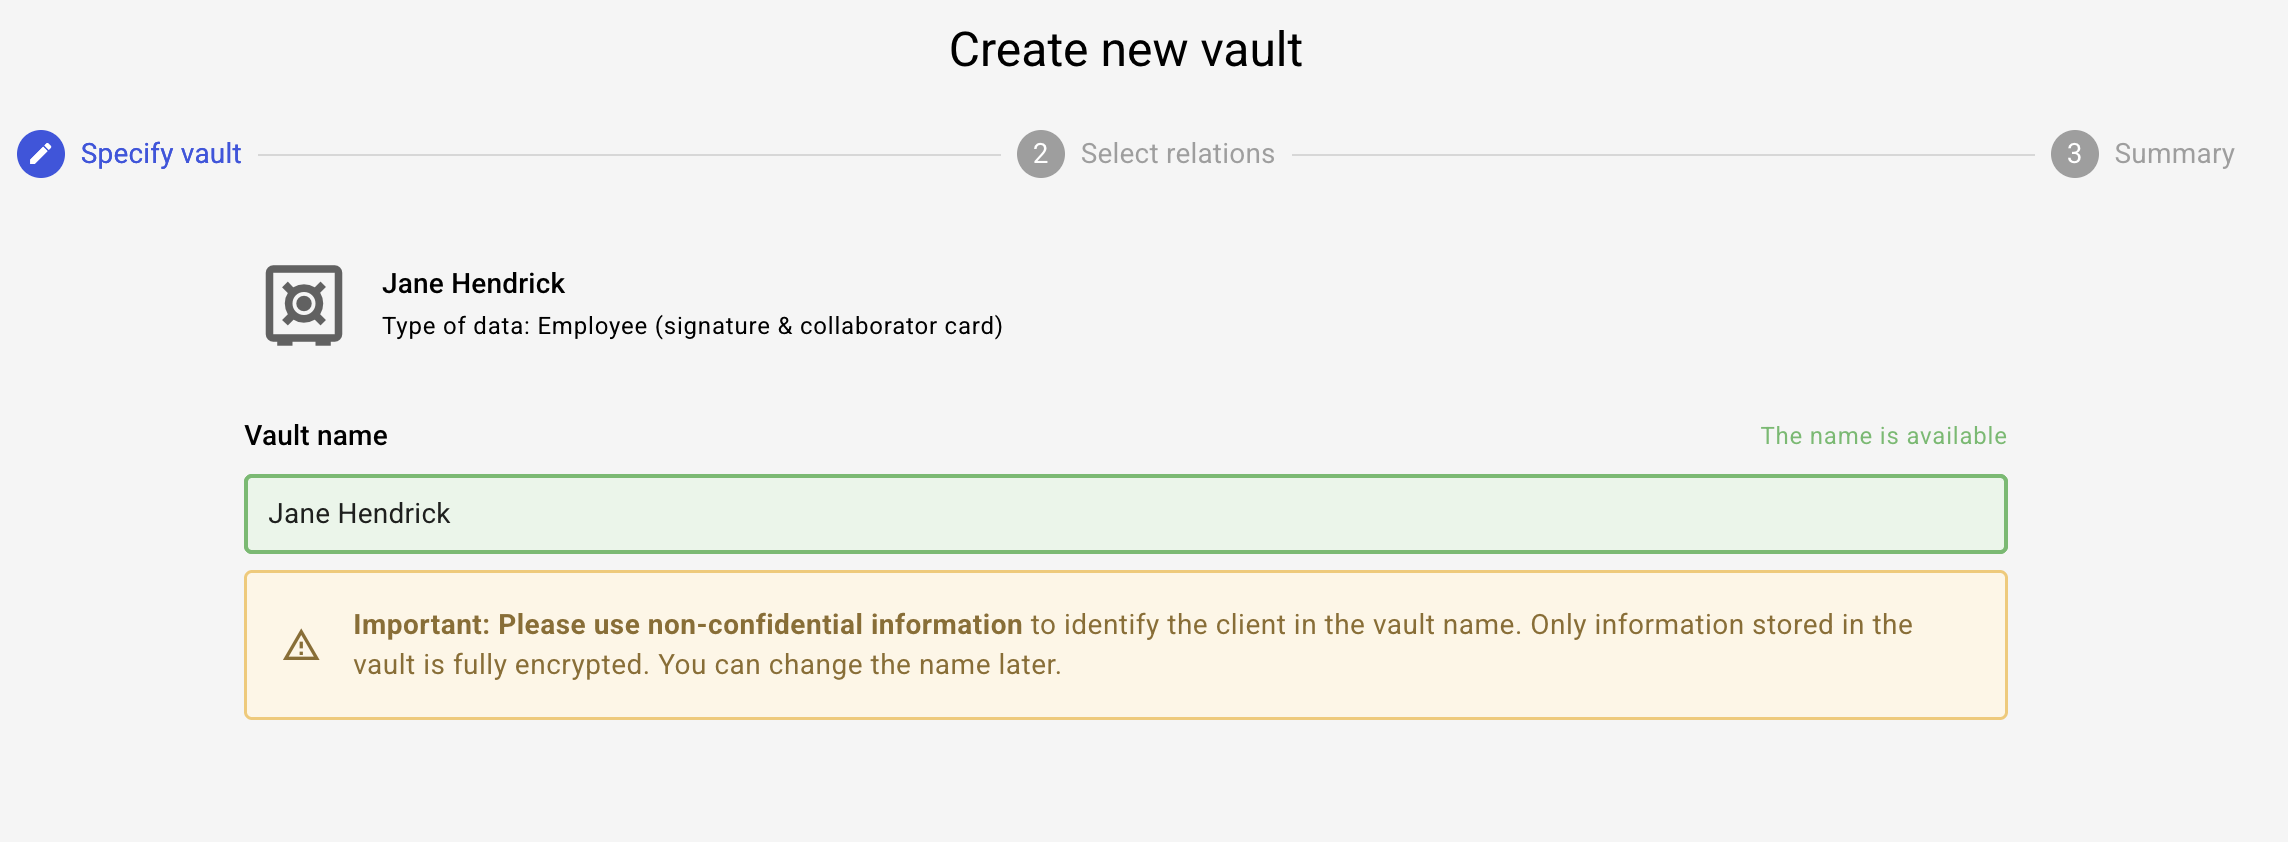Jump to the Summary step
Screen dimensions: 2288x842
[x=2174, y=154]
